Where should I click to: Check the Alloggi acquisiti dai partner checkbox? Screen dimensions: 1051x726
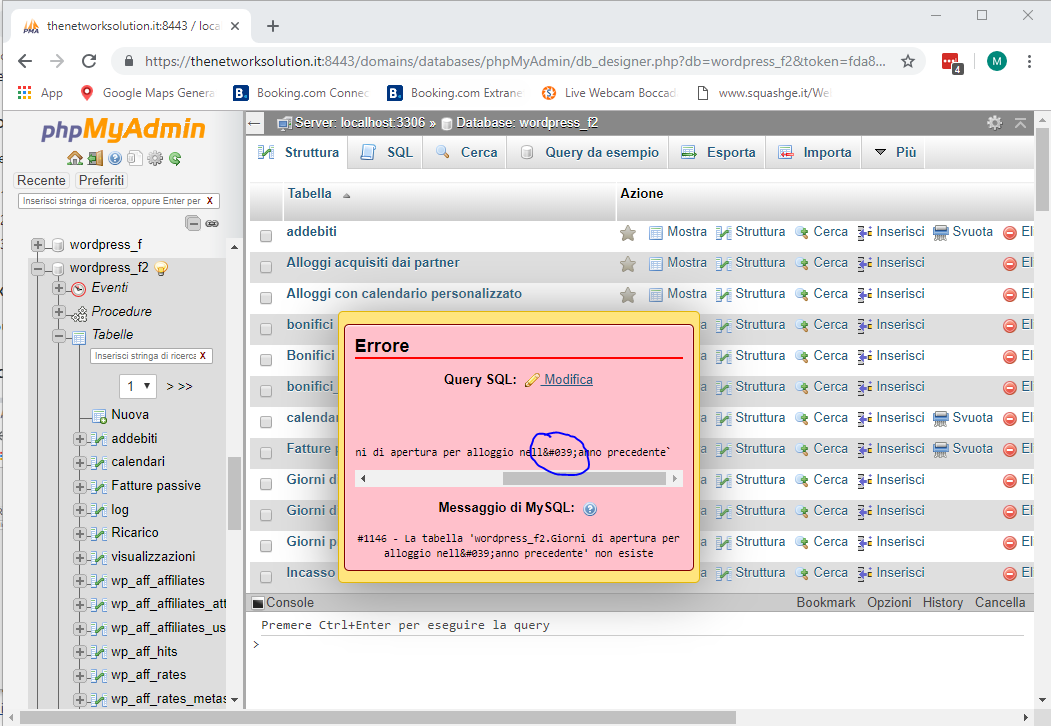click(x=266, y=267)
